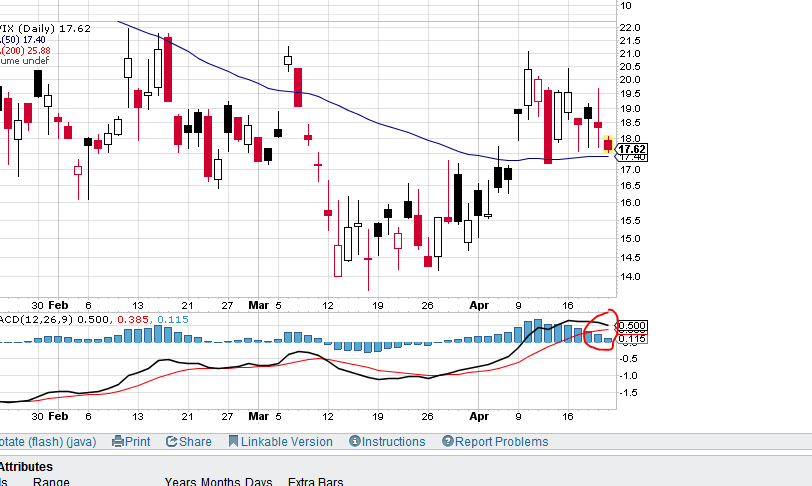Click the Print link
812x486 pixels.
point(137,441)
